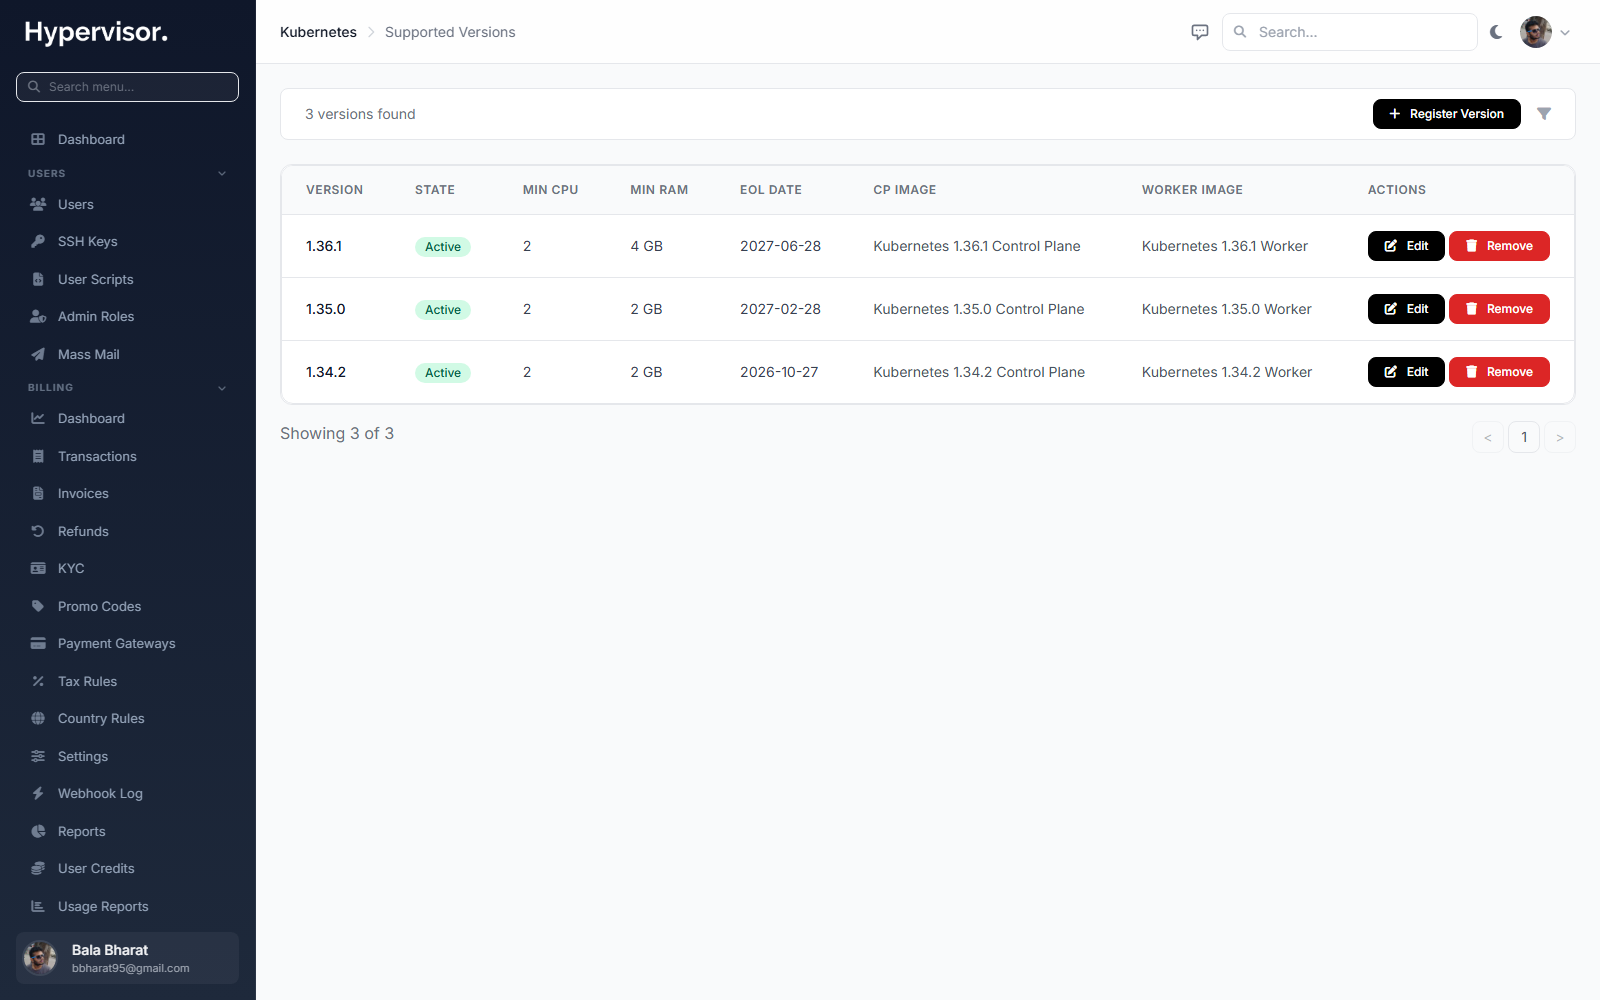Image resolution: width=1600 pixels, height=1000 pixels.
Task: Click the Users group icon
Action: [38, 204]
